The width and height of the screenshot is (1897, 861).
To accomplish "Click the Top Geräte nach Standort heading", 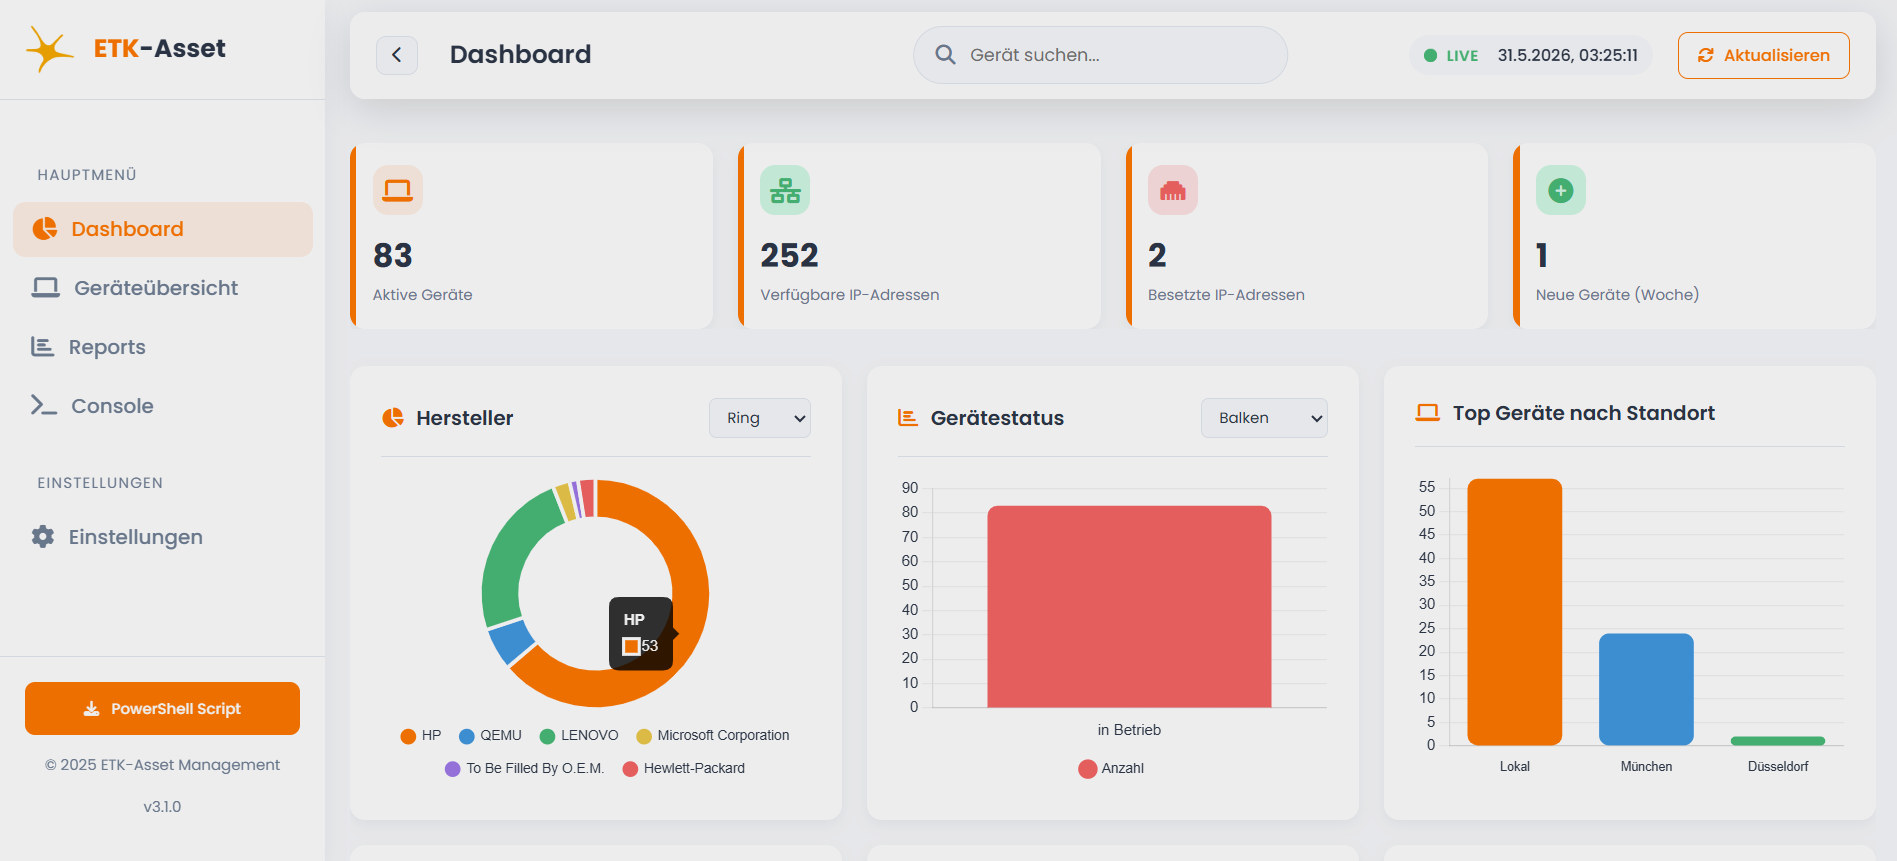I will [1583, 413].
